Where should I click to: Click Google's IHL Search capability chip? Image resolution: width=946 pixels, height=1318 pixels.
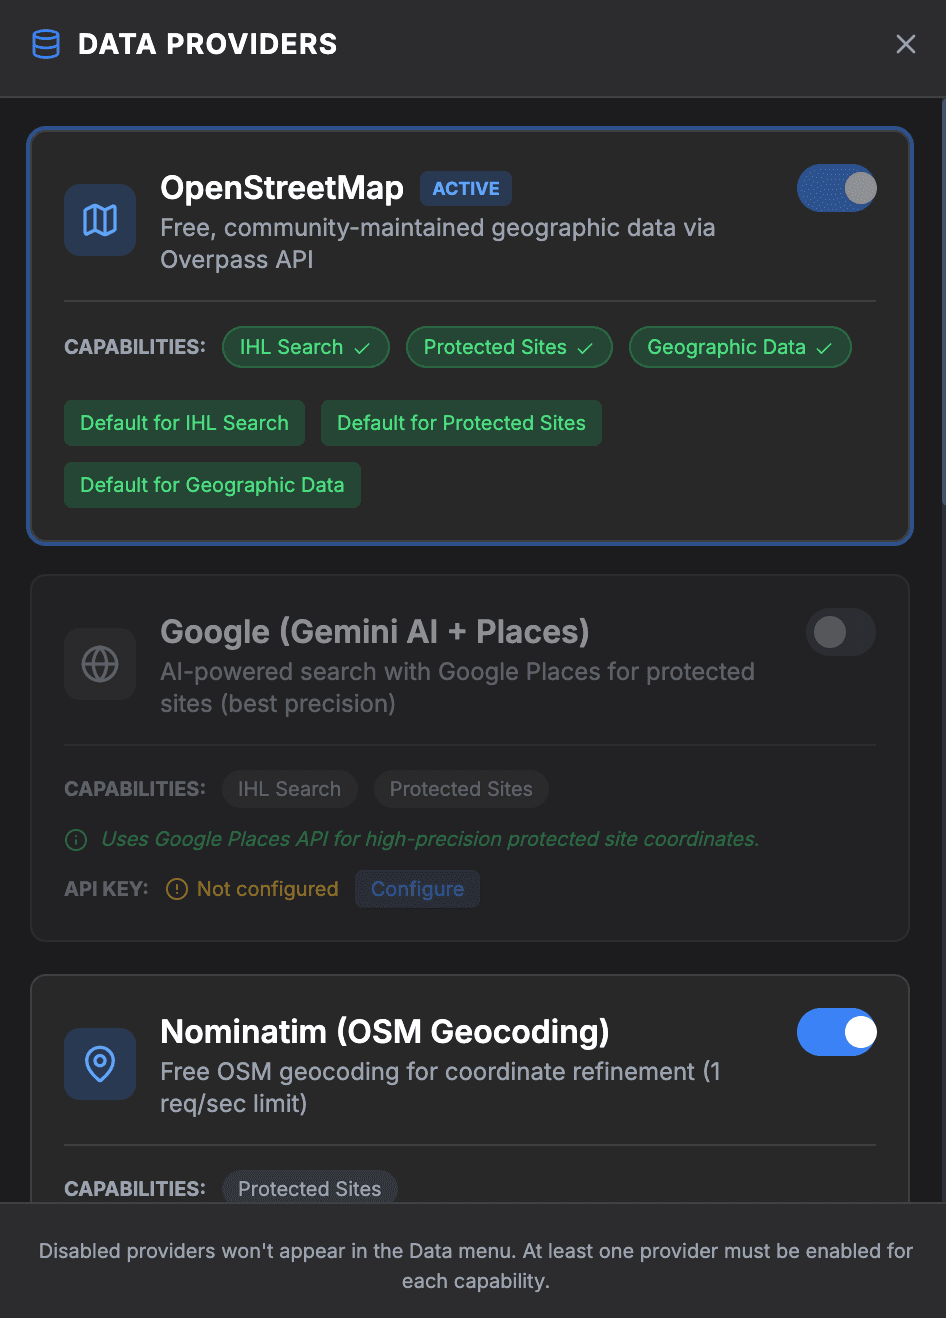click(289, 789)
